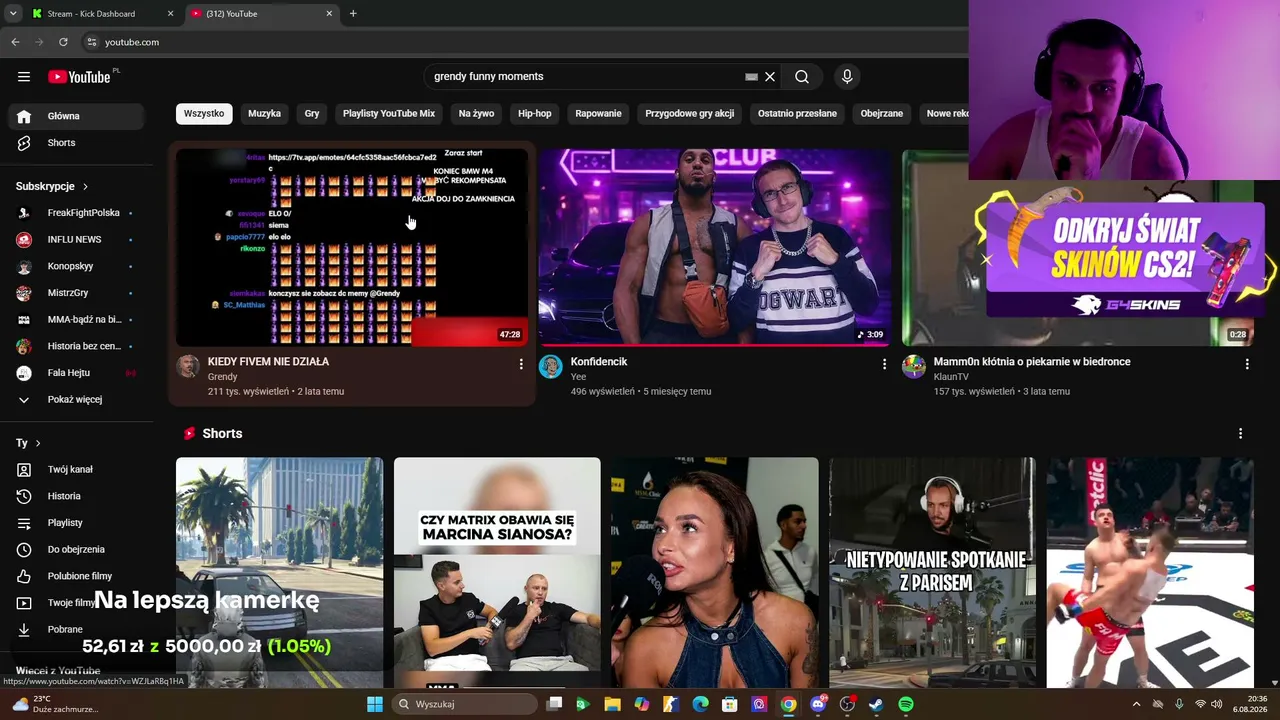Viewport: 1280px width, 720px height.
Task: Open the Shorts section options menu
Action: 1240,434
